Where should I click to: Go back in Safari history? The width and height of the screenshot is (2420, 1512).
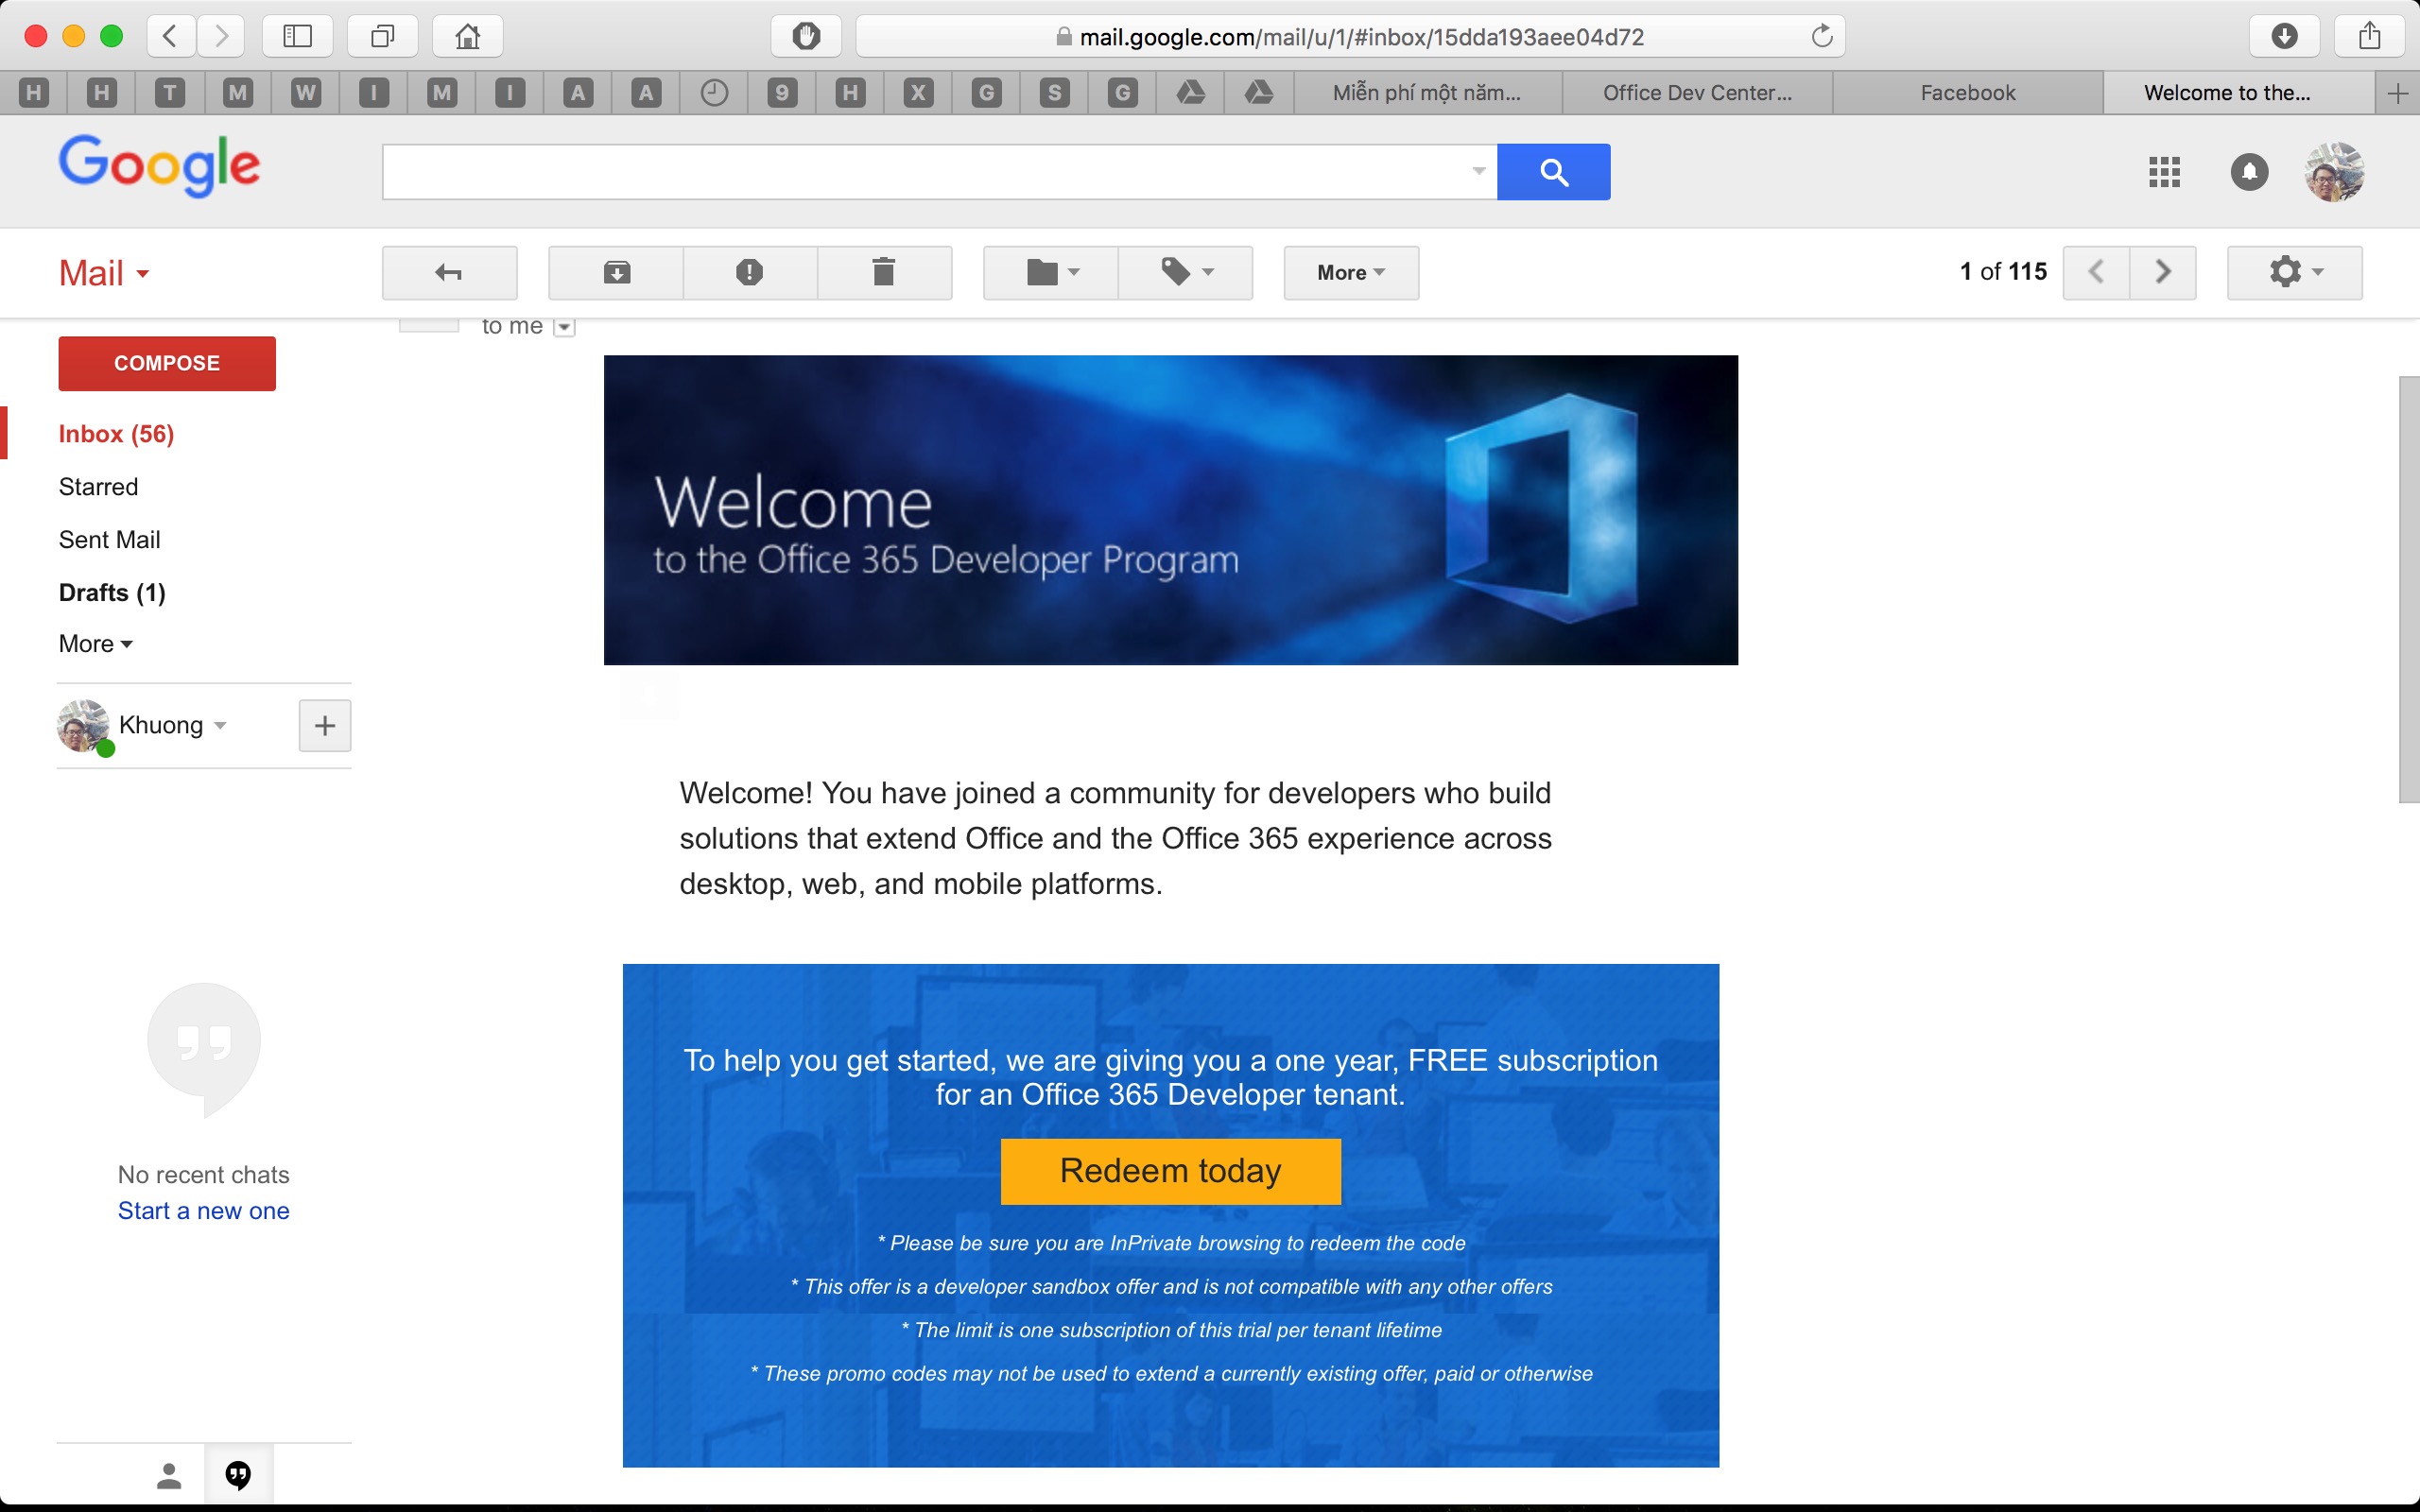tap(171, 37)
